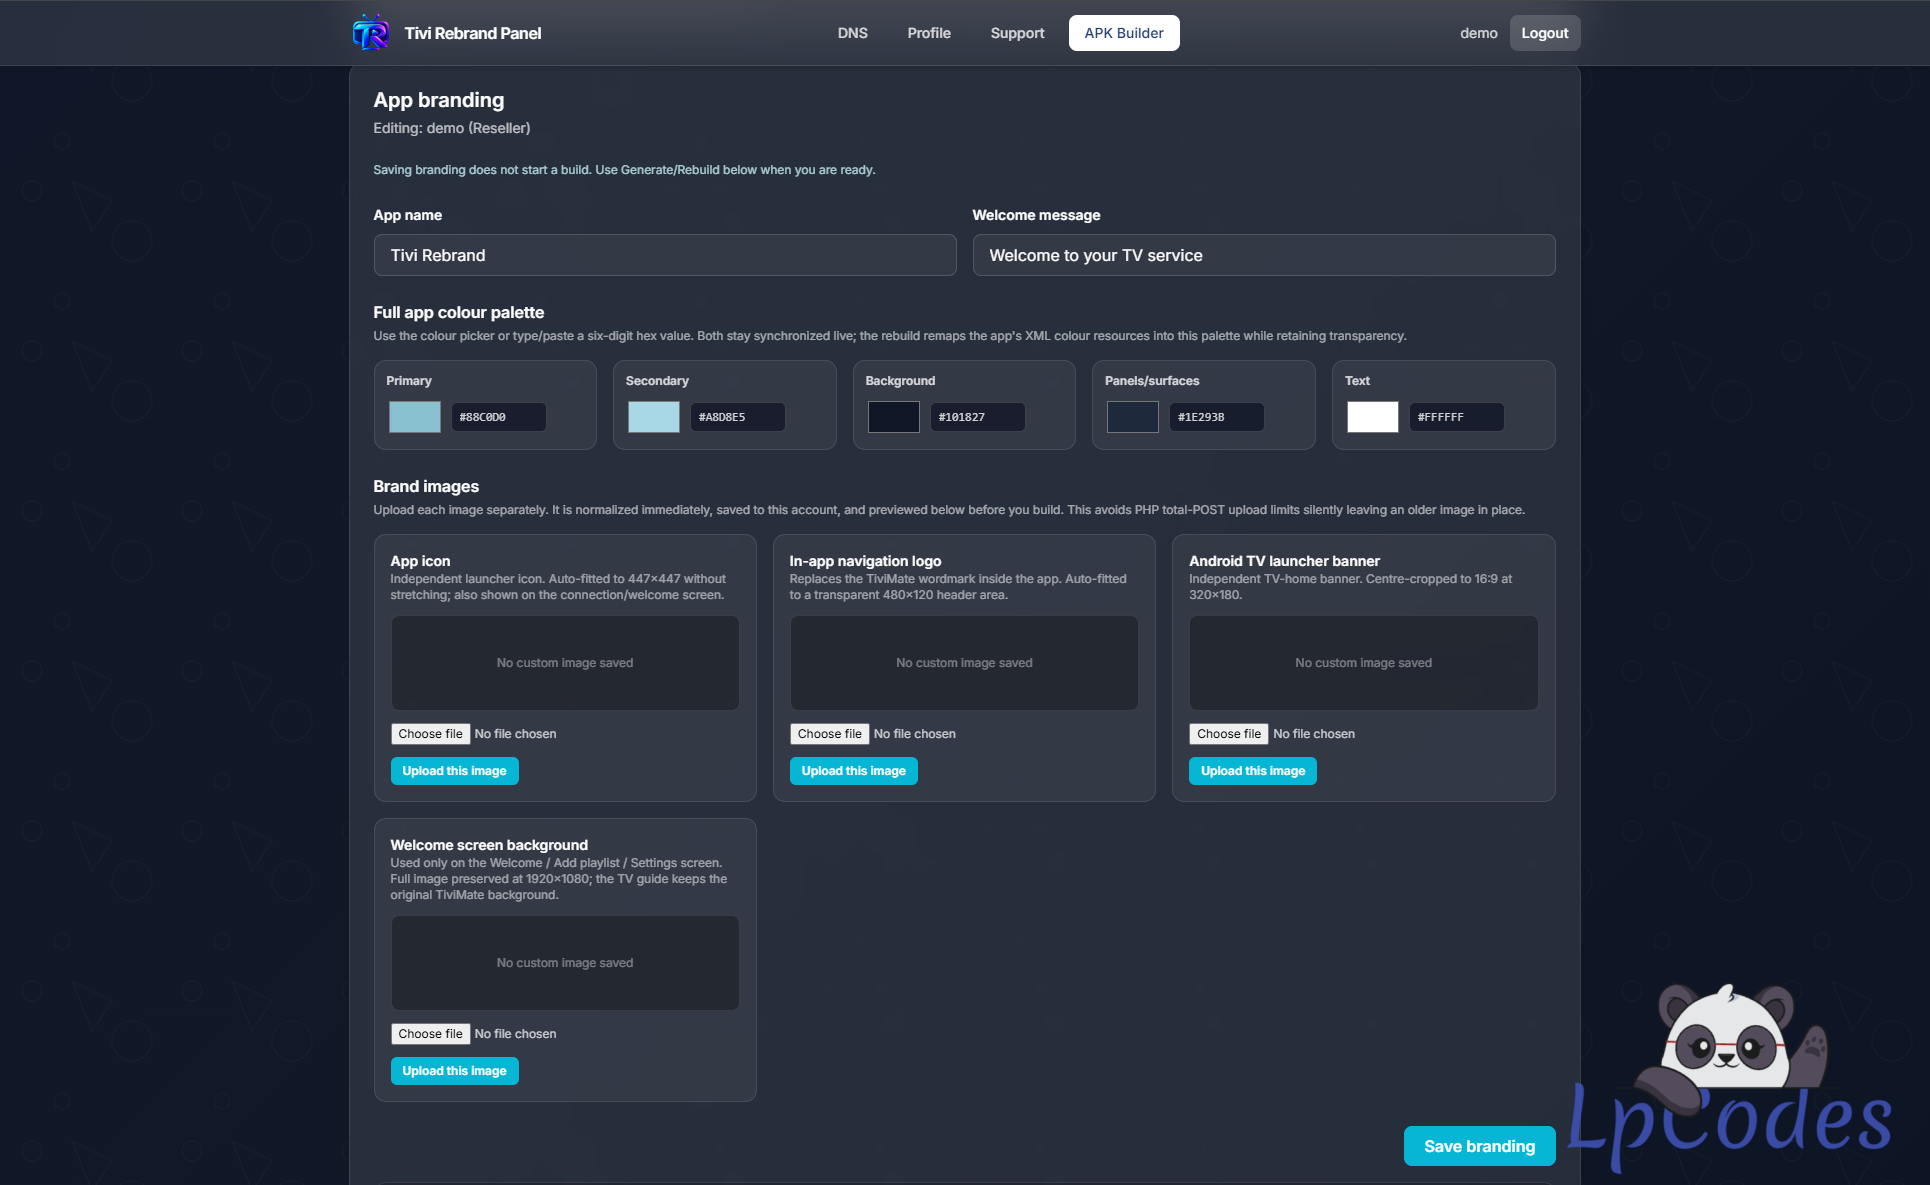Edit the Panels/surfaces hex value #1E293B

1217,417
